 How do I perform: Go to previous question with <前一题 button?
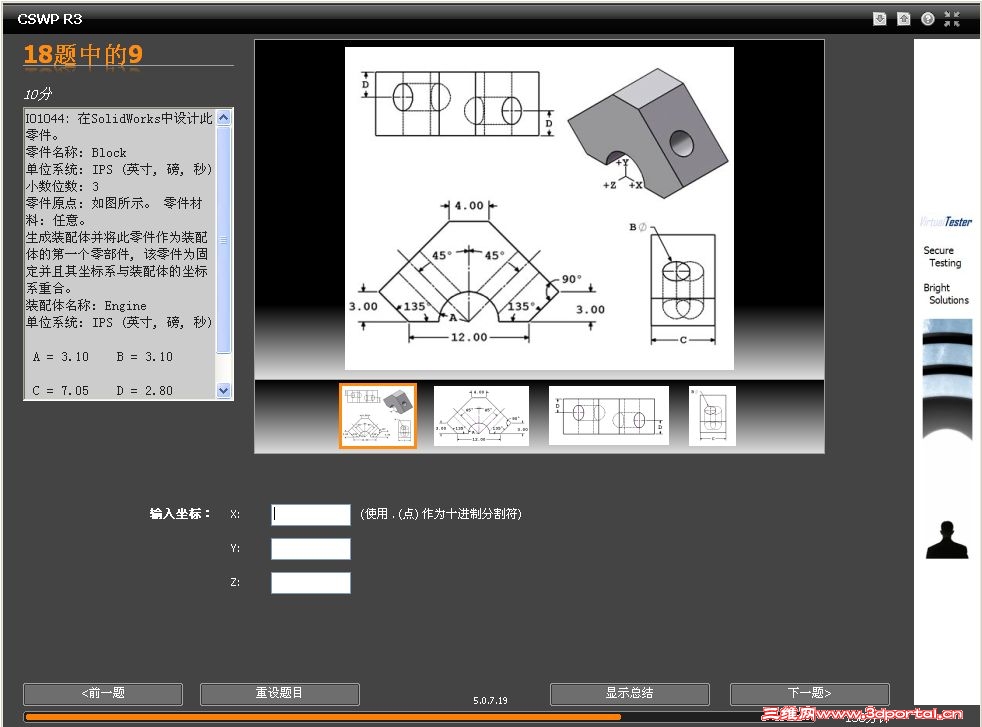pyautogui.click(x=103, y=694)
